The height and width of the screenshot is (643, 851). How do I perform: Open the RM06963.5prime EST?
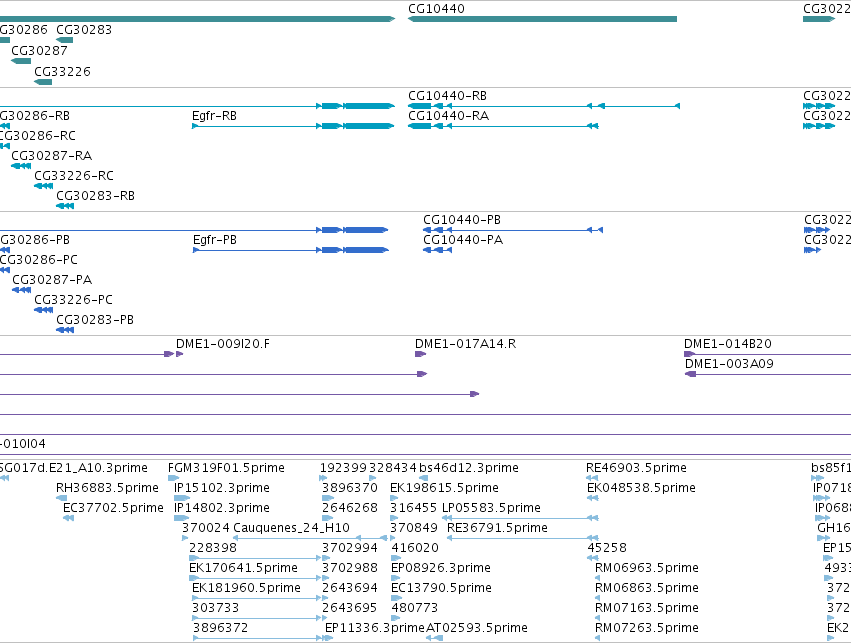click(x=597, y=578)
